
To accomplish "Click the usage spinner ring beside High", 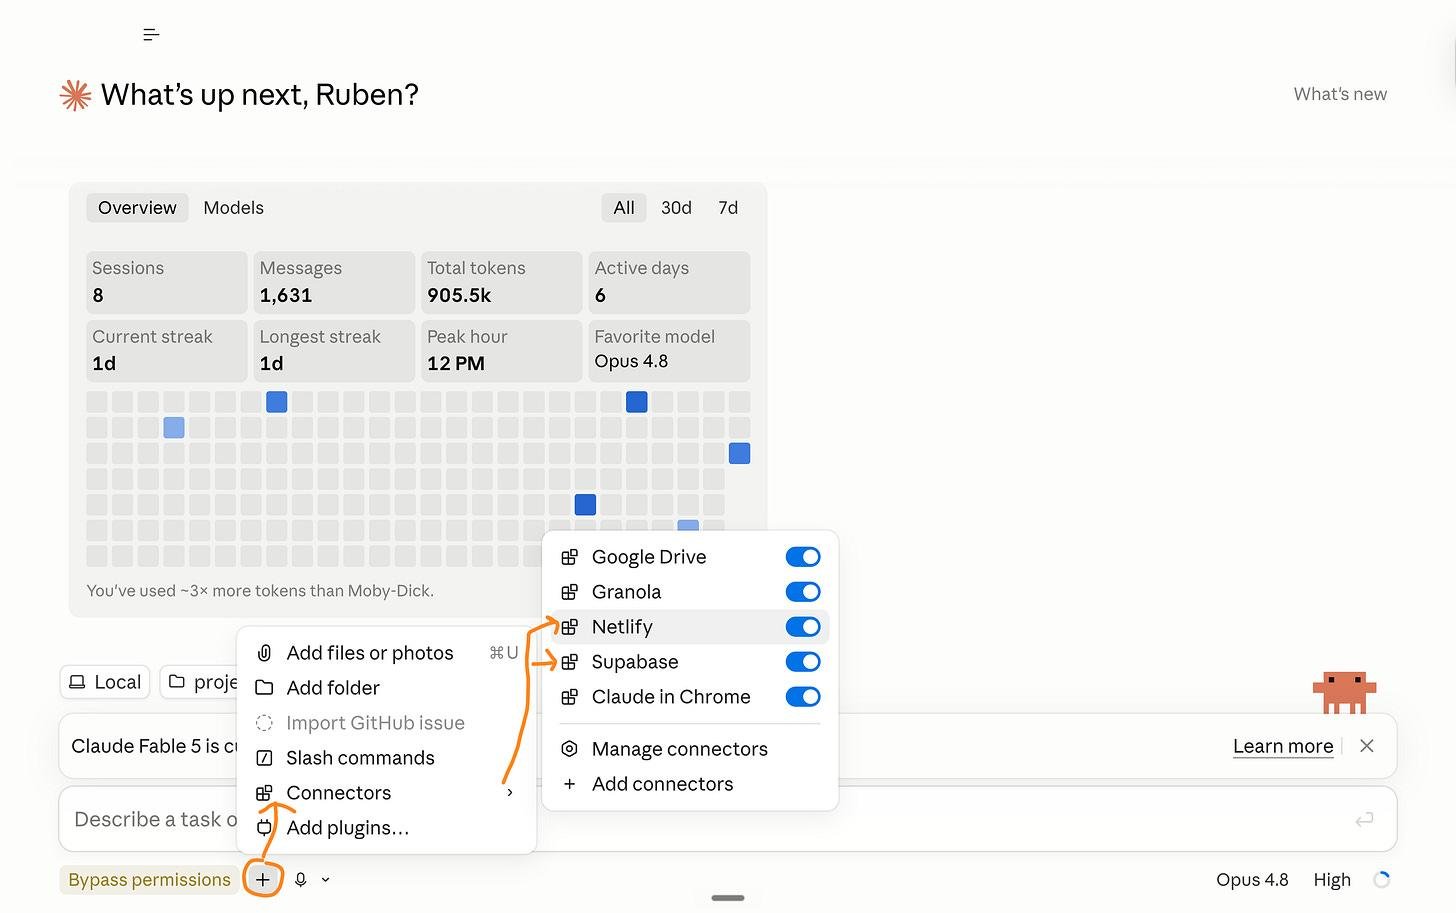I will 1382,880.
